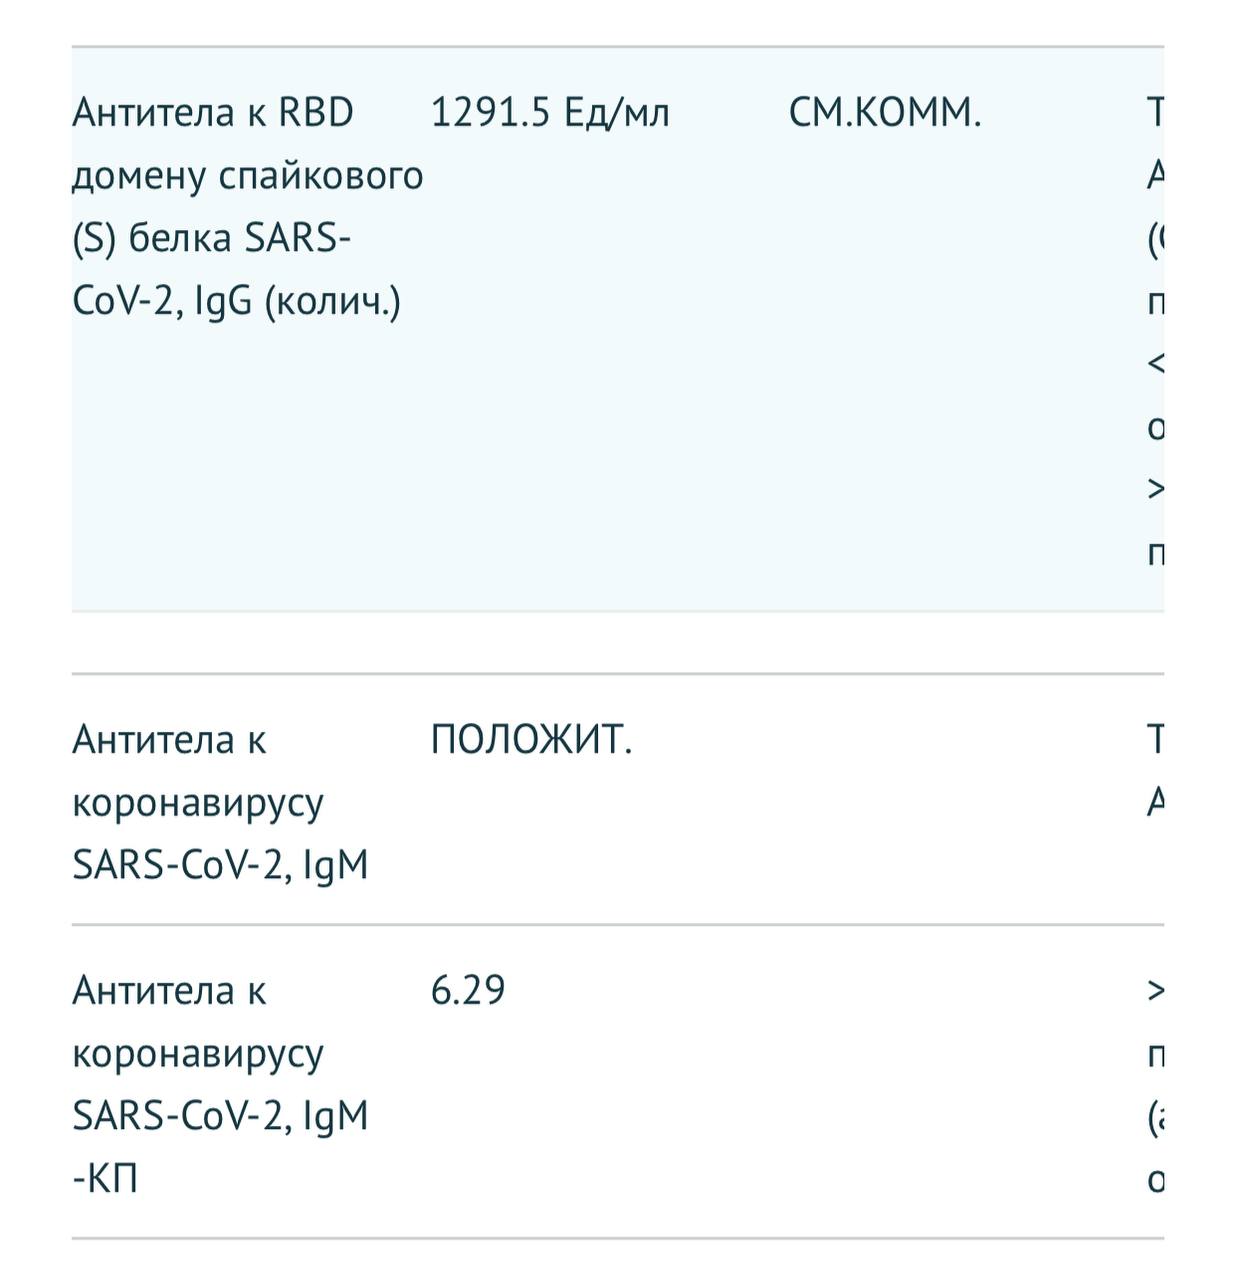
Task: Click the highlighted blue IgG result row
Action: coord(618,329)
